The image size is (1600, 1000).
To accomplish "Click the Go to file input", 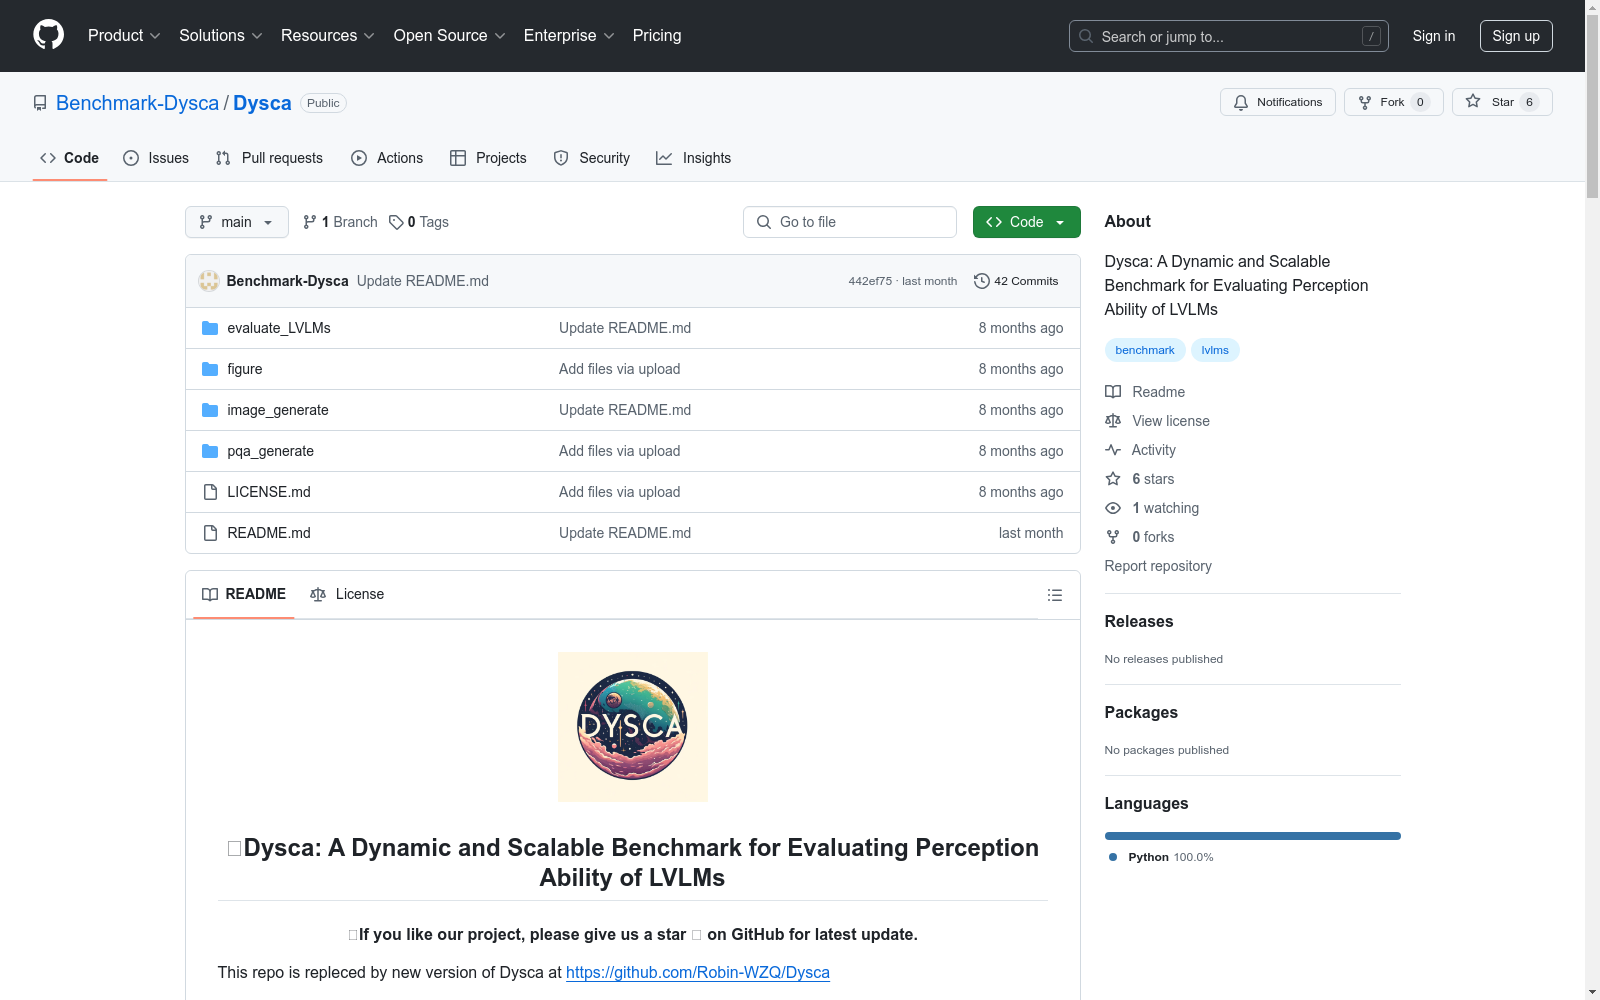I will click(x=850, y=222).
